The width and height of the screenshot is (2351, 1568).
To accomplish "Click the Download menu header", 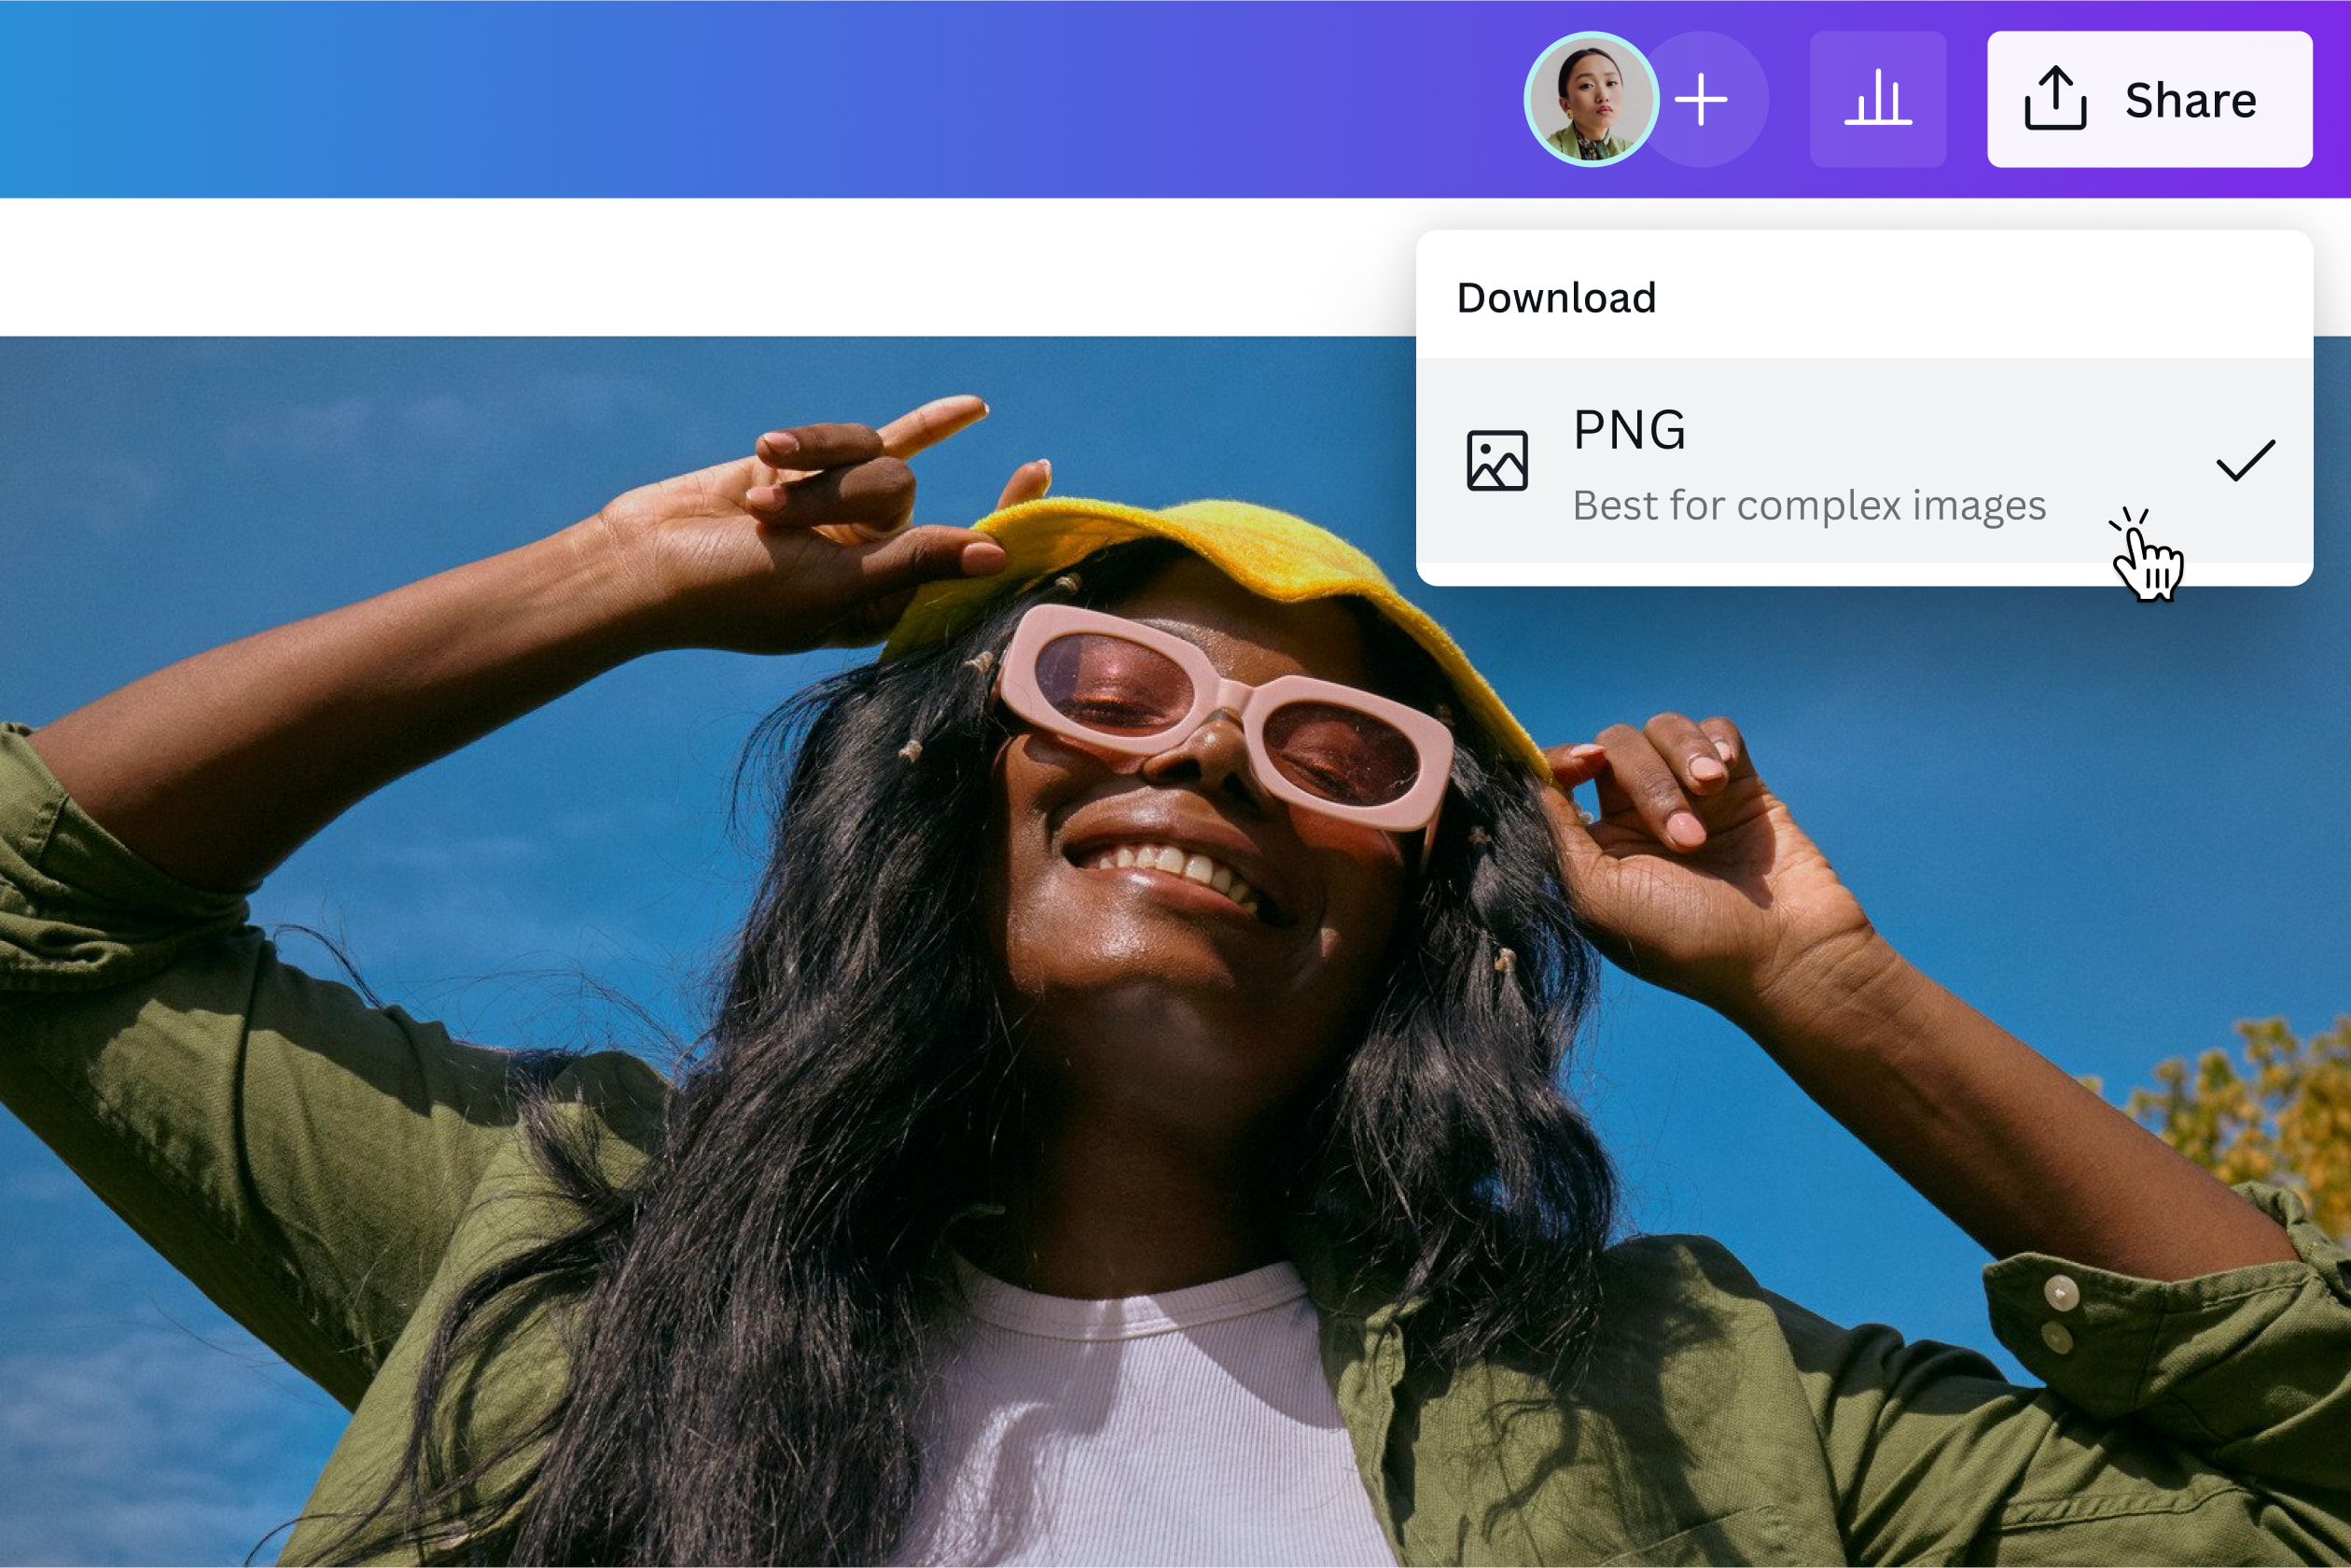I will (1556, 296).
